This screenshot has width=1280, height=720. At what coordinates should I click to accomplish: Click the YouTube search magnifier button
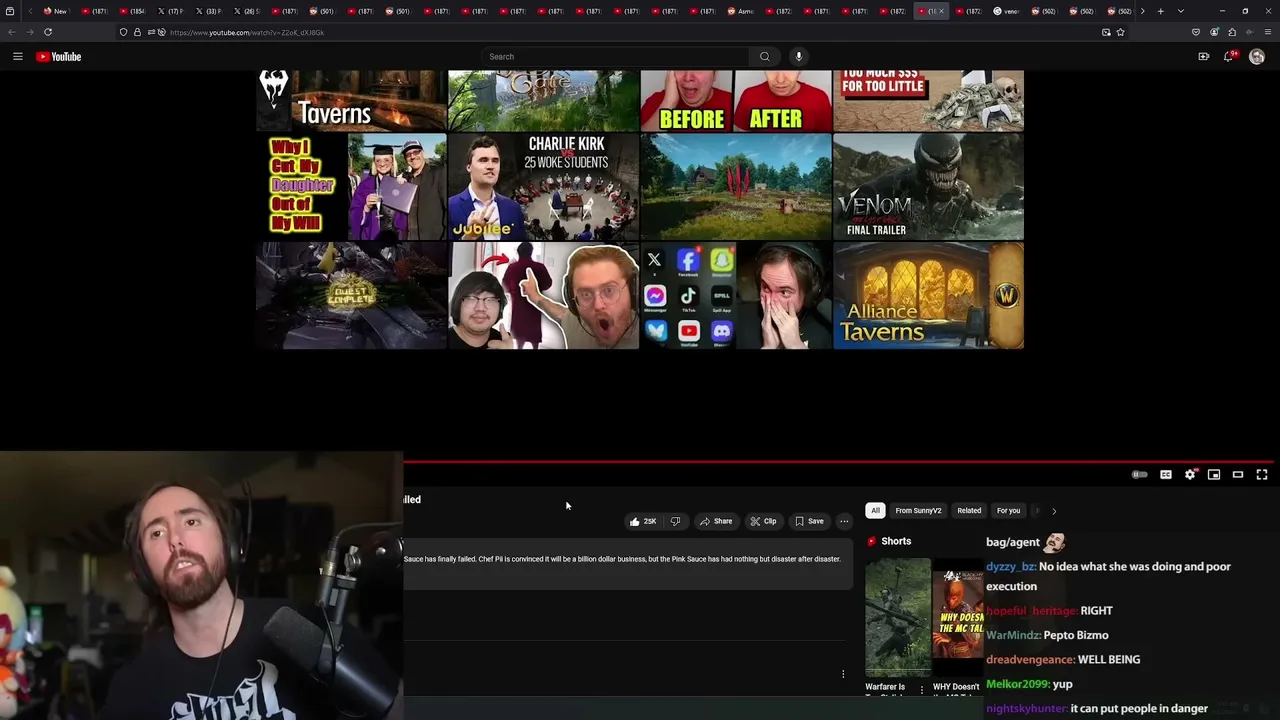click(765, 57)
